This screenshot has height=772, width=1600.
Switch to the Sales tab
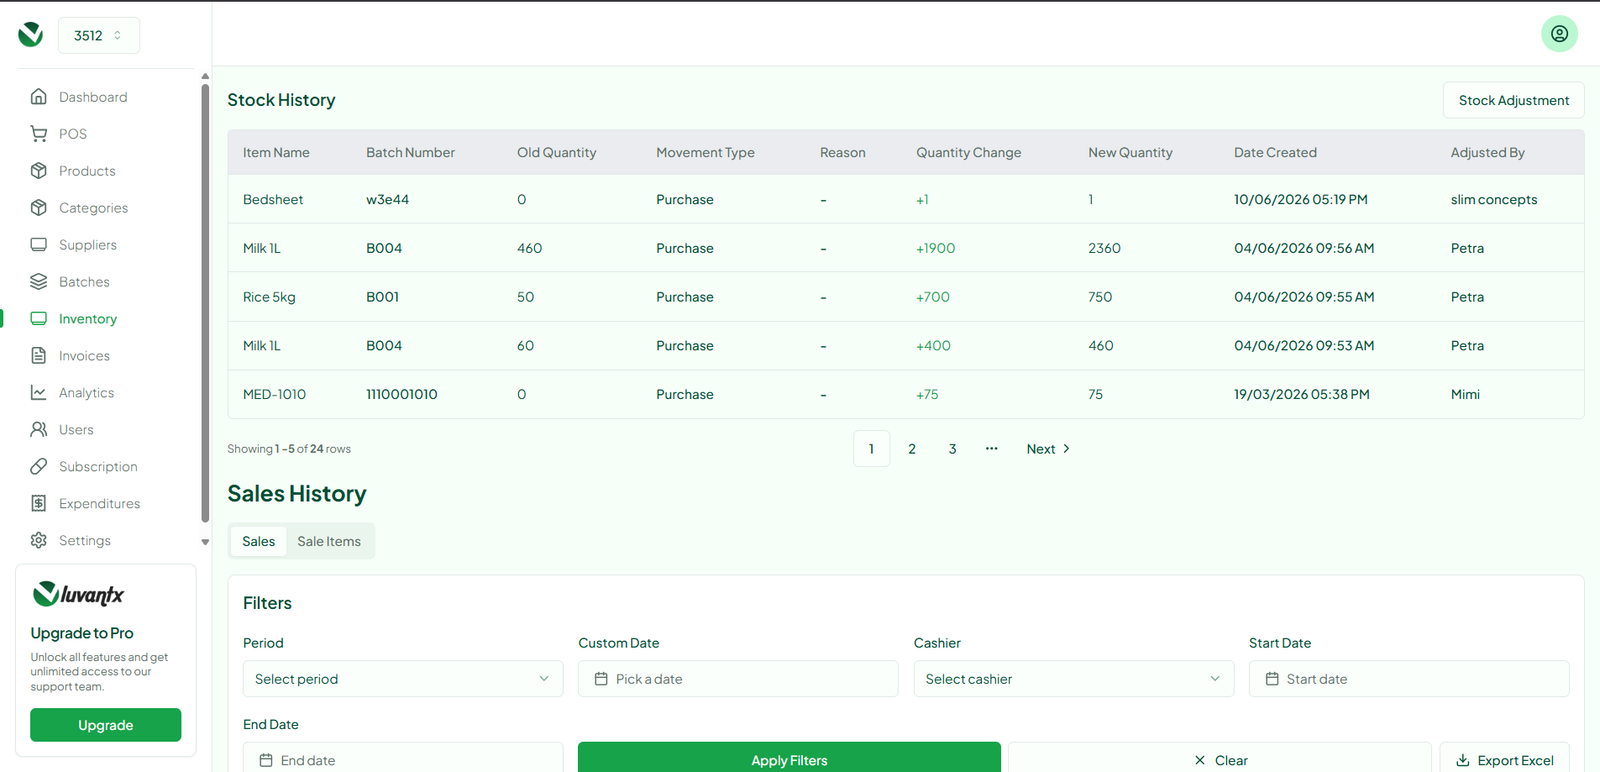coord(259,541)
